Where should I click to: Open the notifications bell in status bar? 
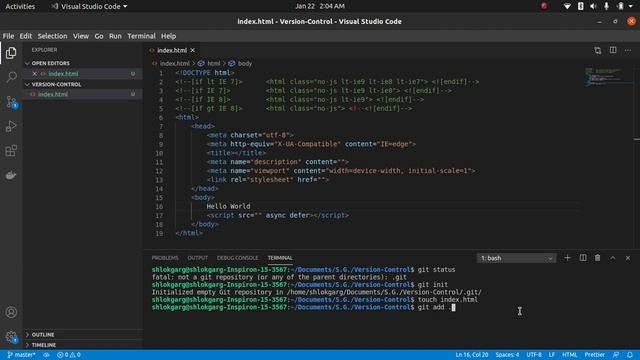tap(630, 355)
